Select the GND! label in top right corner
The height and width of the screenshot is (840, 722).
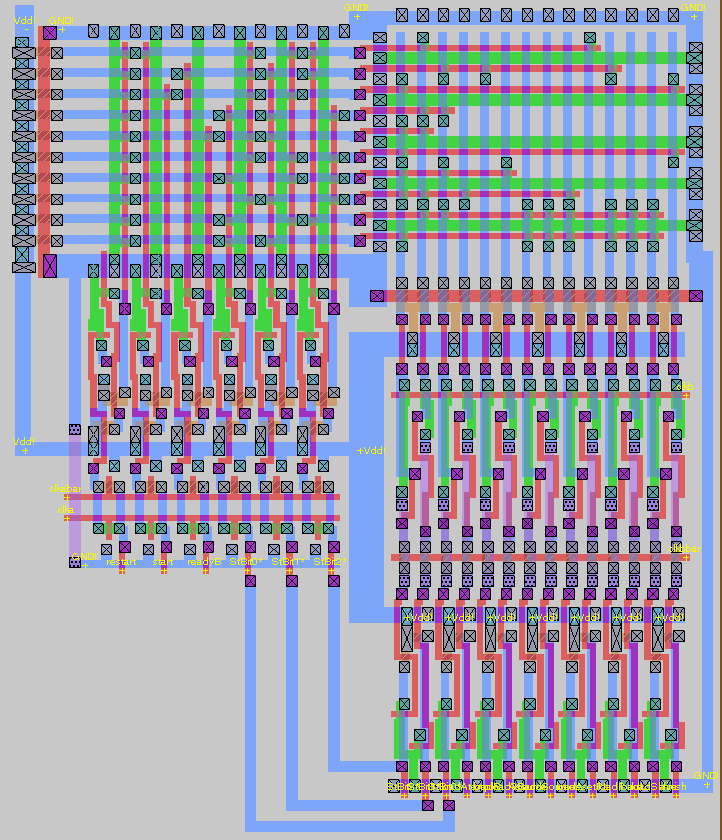click(694, 8)
